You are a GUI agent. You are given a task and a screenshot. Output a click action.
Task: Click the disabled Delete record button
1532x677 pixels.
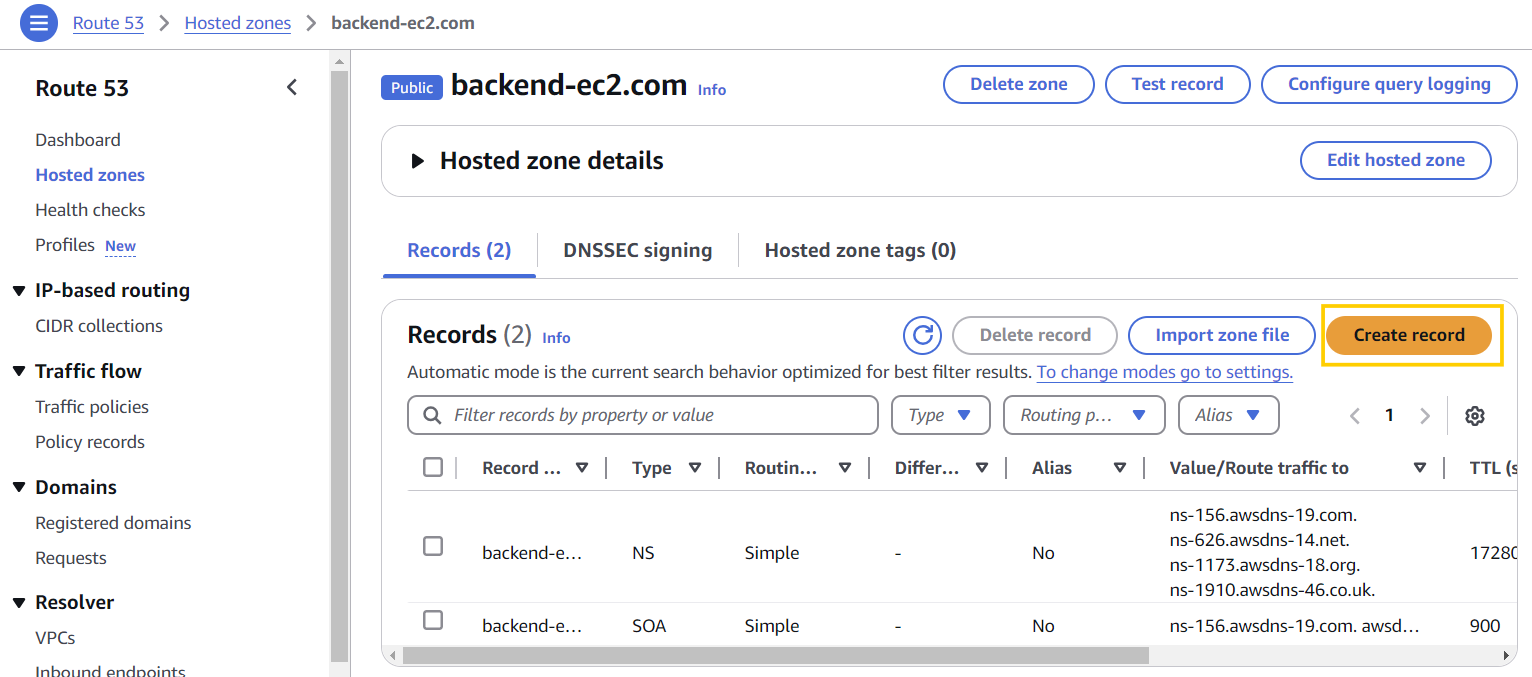tap(1035, 335)
